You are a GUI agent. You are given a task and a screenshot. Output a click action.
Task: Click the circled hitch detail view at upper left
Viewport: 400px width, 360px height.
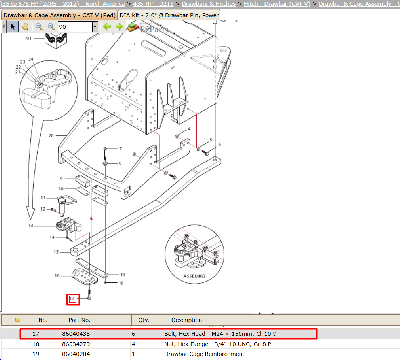point(48,90)
